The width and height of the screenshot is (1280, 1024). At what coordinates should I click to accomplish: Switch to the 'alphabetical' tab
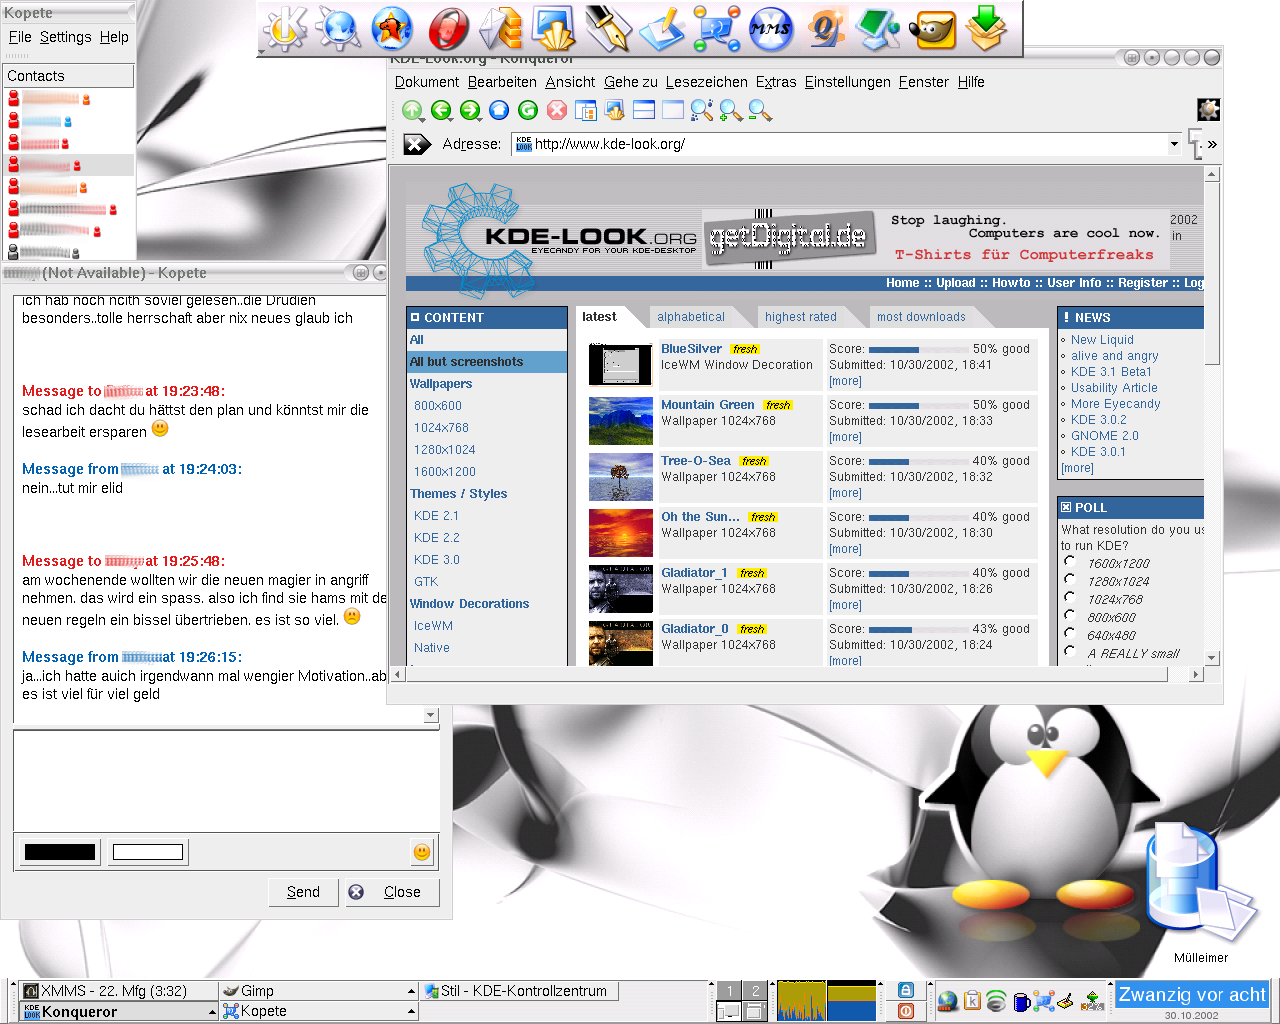click(x=691, y=317)
